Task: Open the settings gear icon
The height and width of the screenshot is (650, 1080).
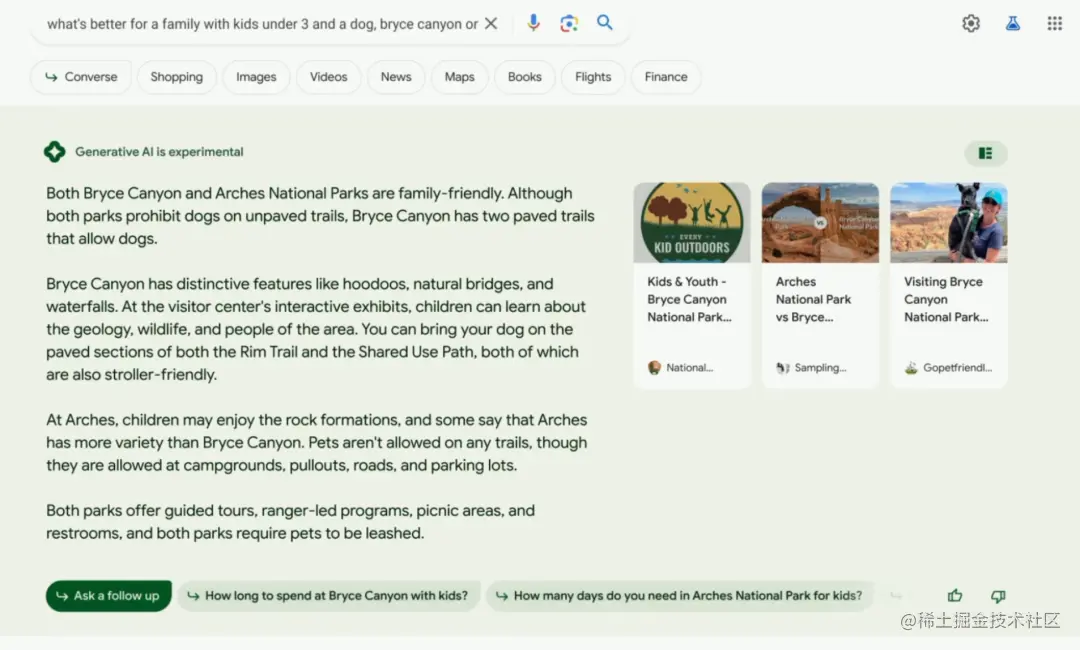Action: [x=971, y=23]
